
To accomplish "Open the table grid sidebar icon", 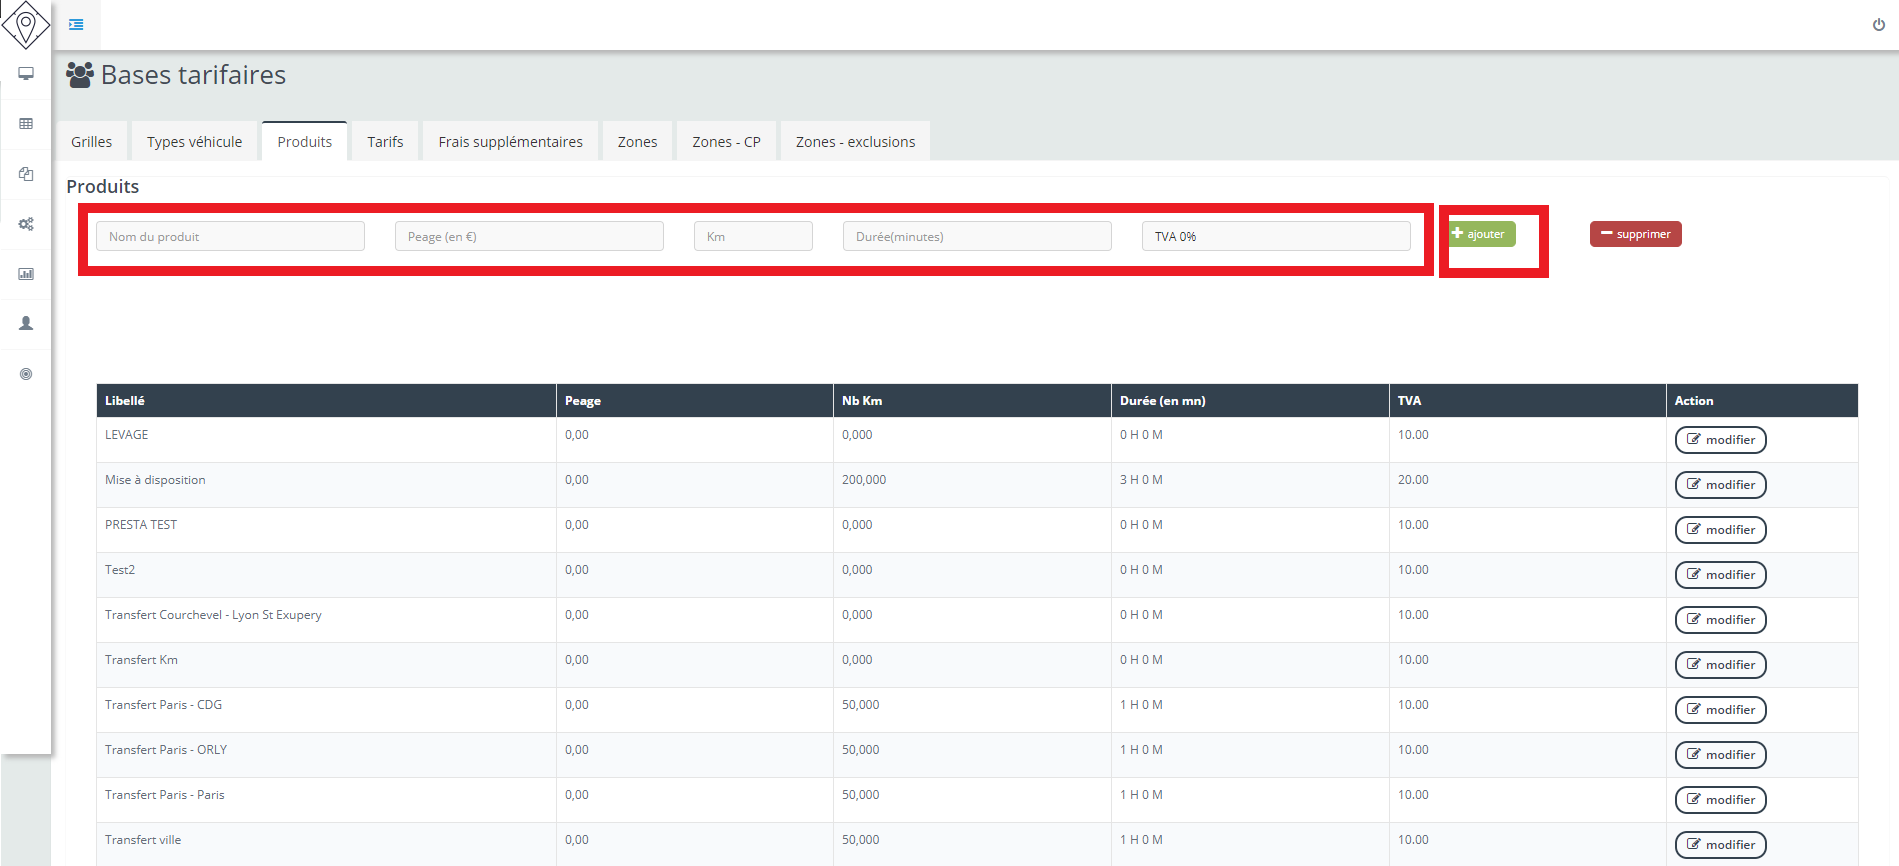I will 26,124.
